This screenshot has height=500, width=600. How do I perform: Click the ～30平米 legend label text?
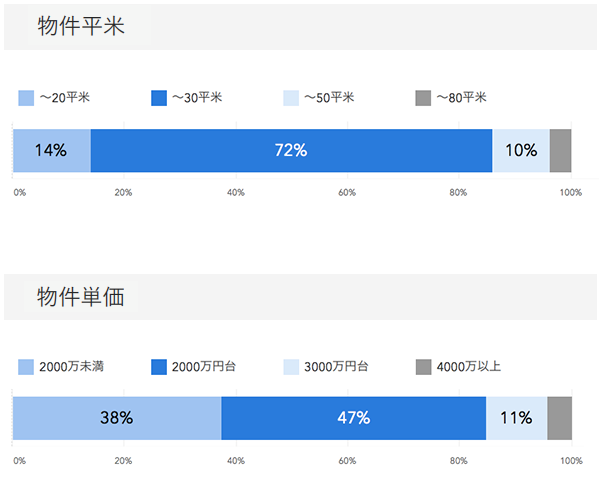[197, 98]
